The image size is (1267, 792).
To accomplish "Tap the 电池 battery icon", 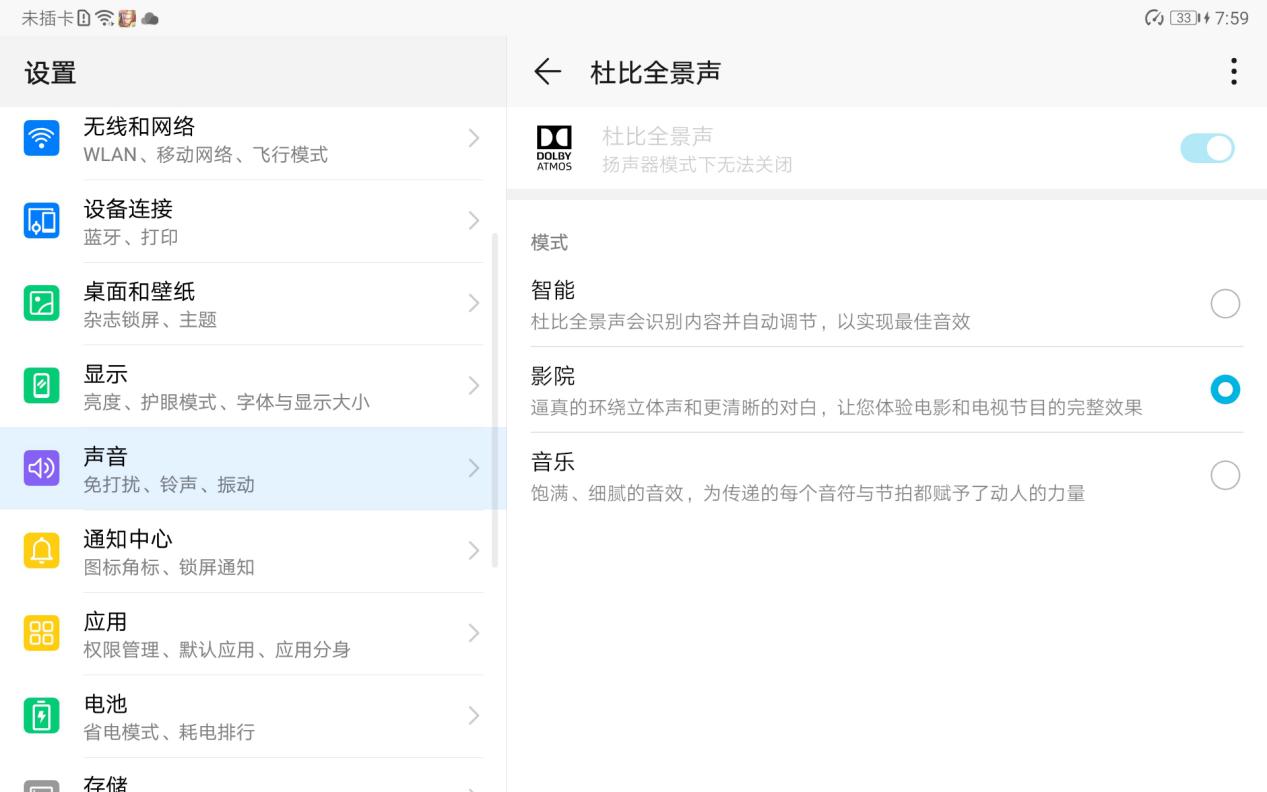I will pos(42,716).
